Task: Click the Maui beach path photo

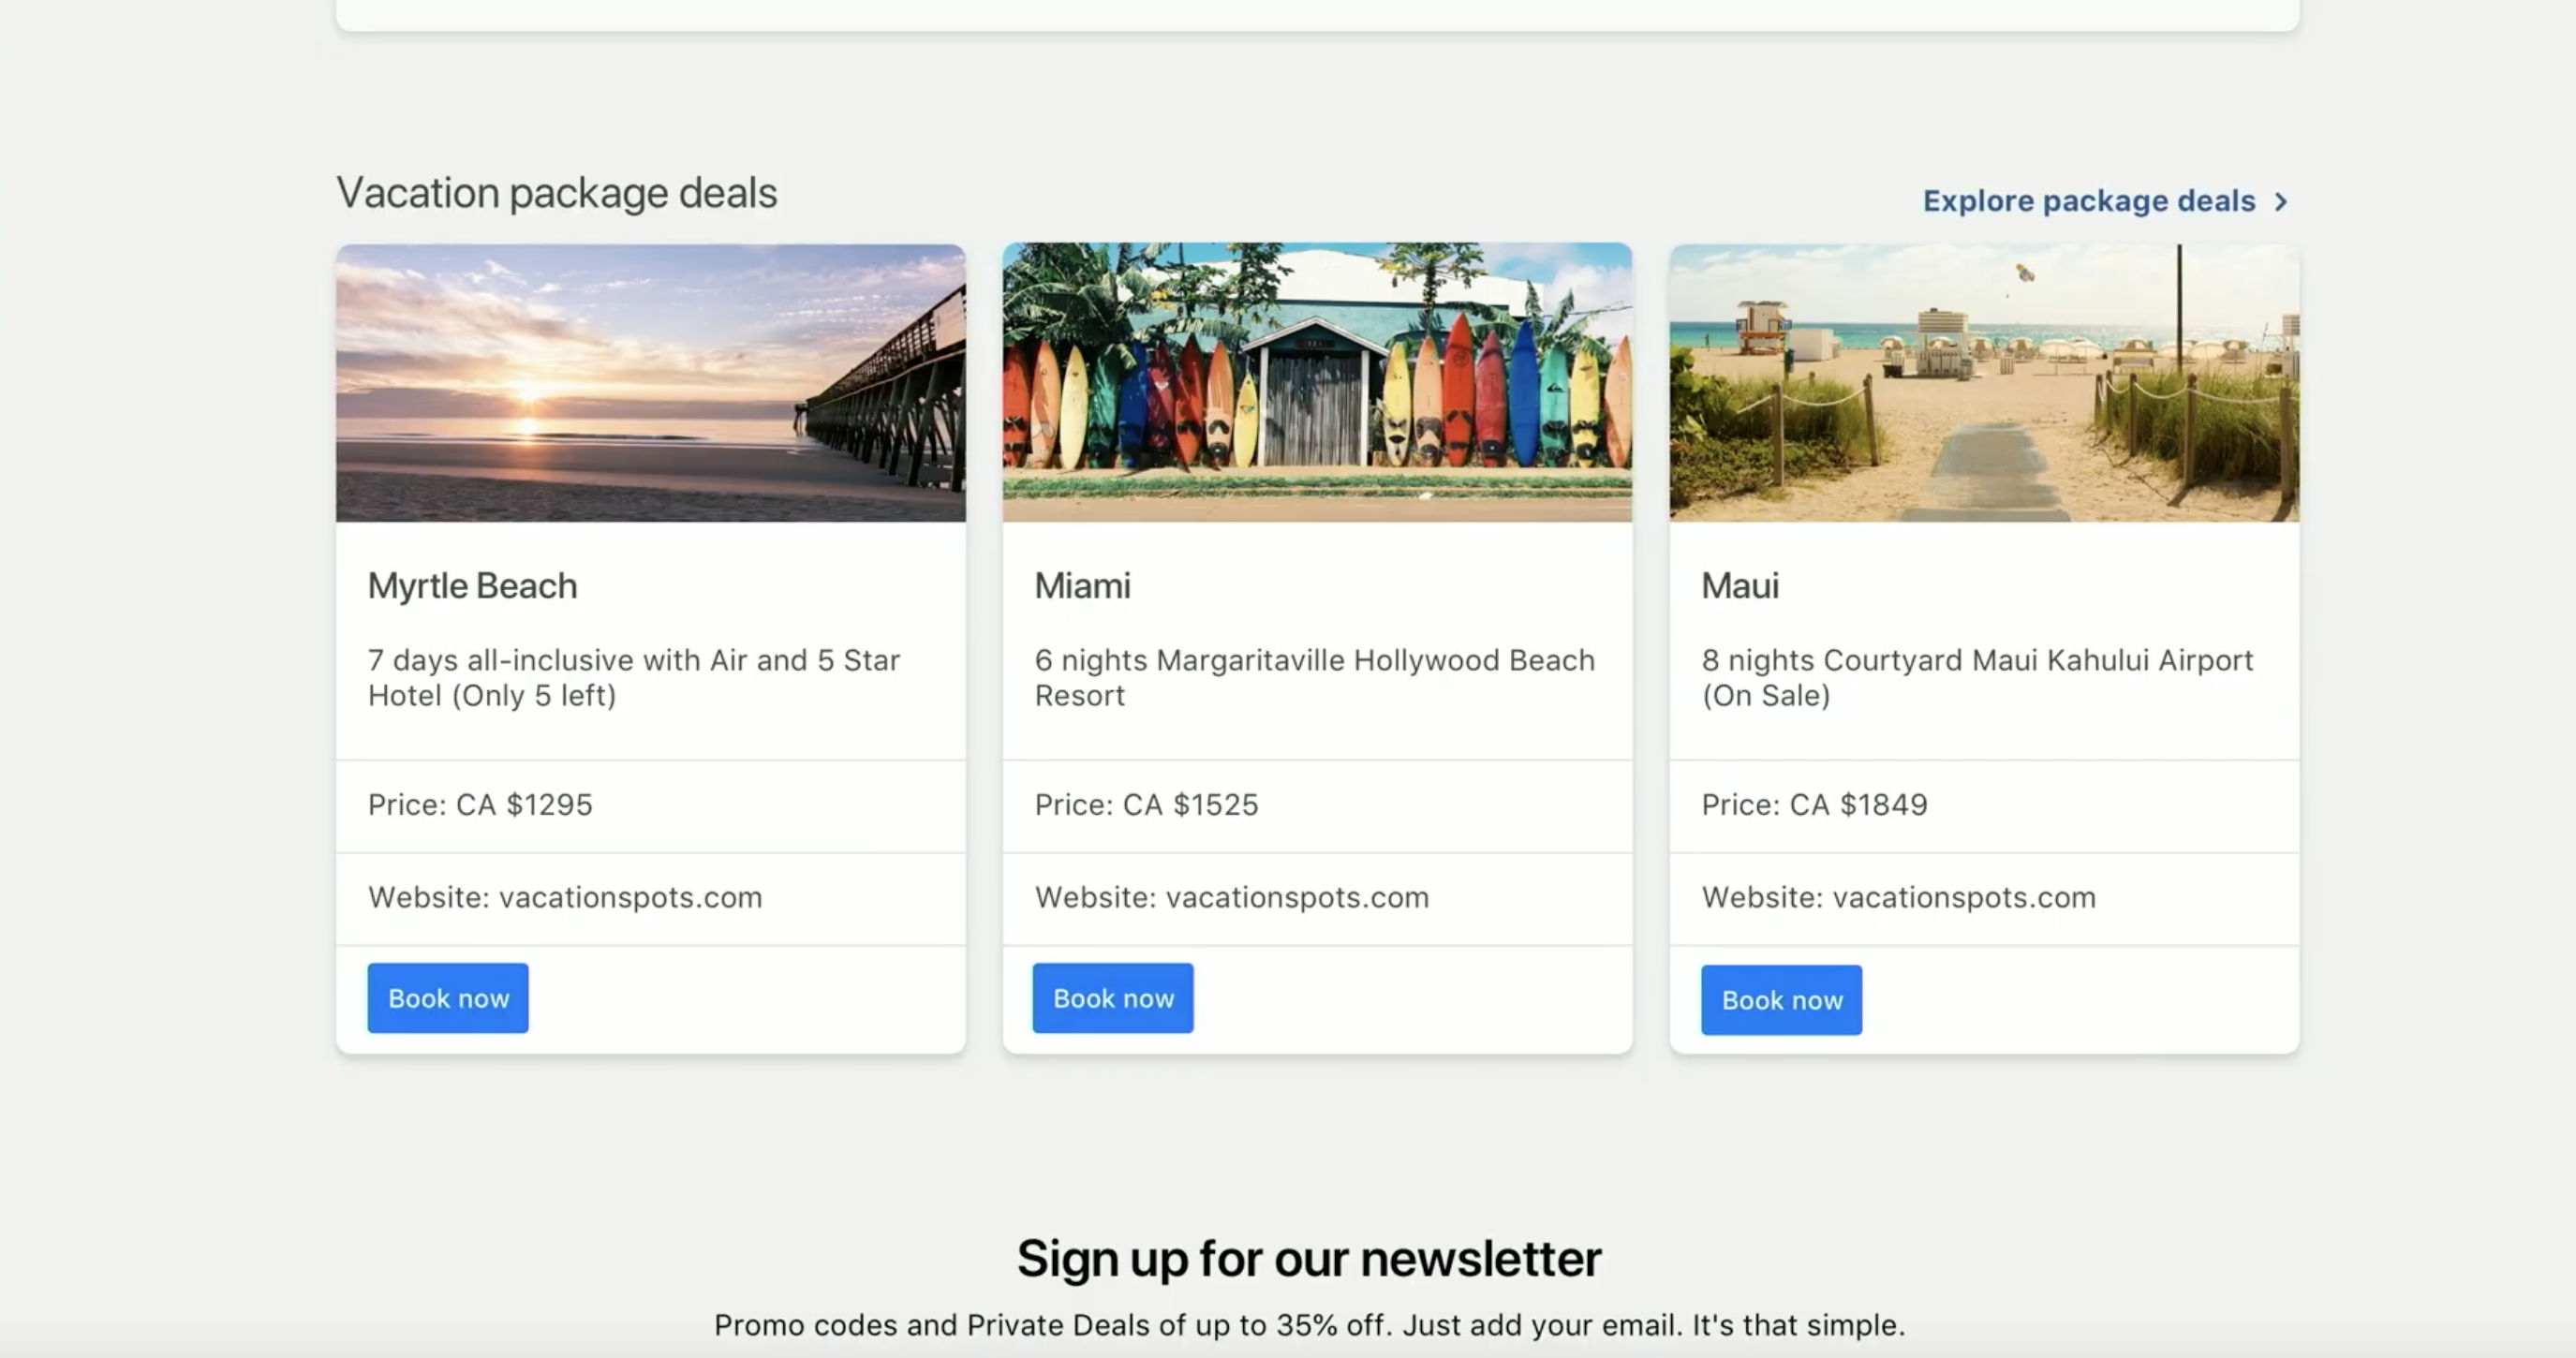Action: pyautogui.click(x=1984, y=382)
